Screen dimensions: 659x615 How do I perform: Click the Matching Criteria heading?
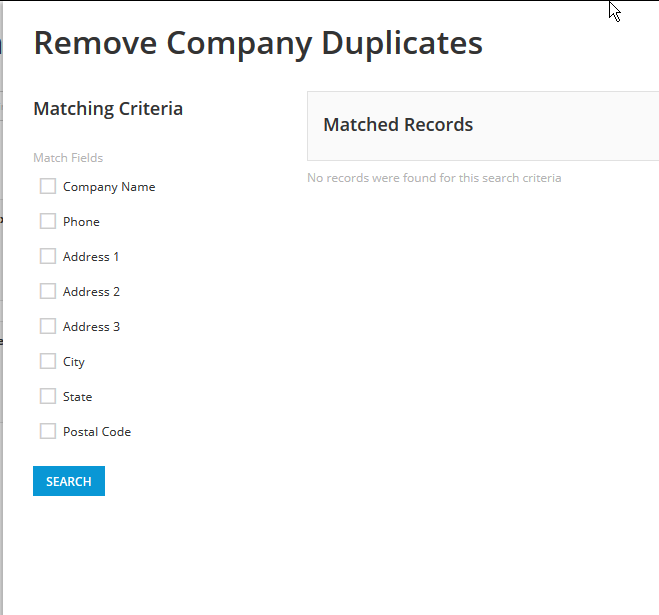pyautogui.click(x=108, y=109)
